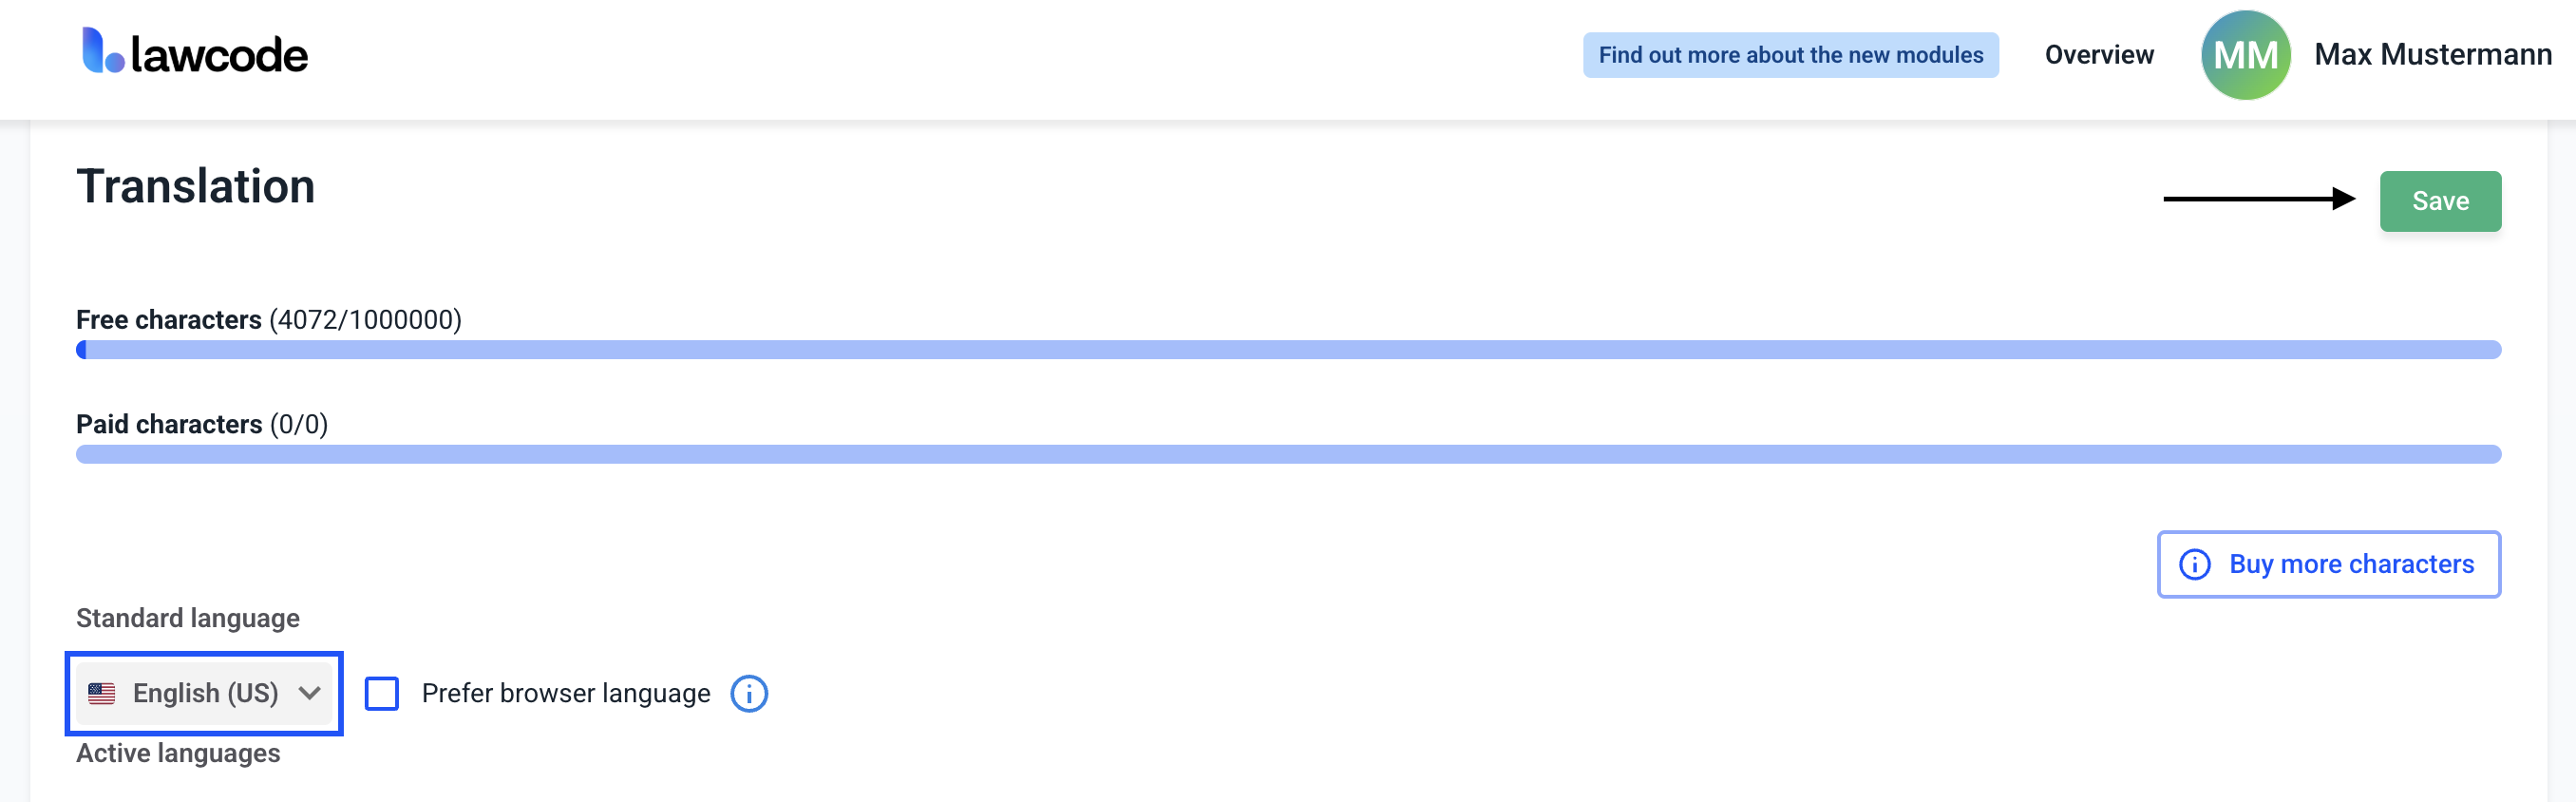Click the US flag icon in language selector

(x=102, y=693)
